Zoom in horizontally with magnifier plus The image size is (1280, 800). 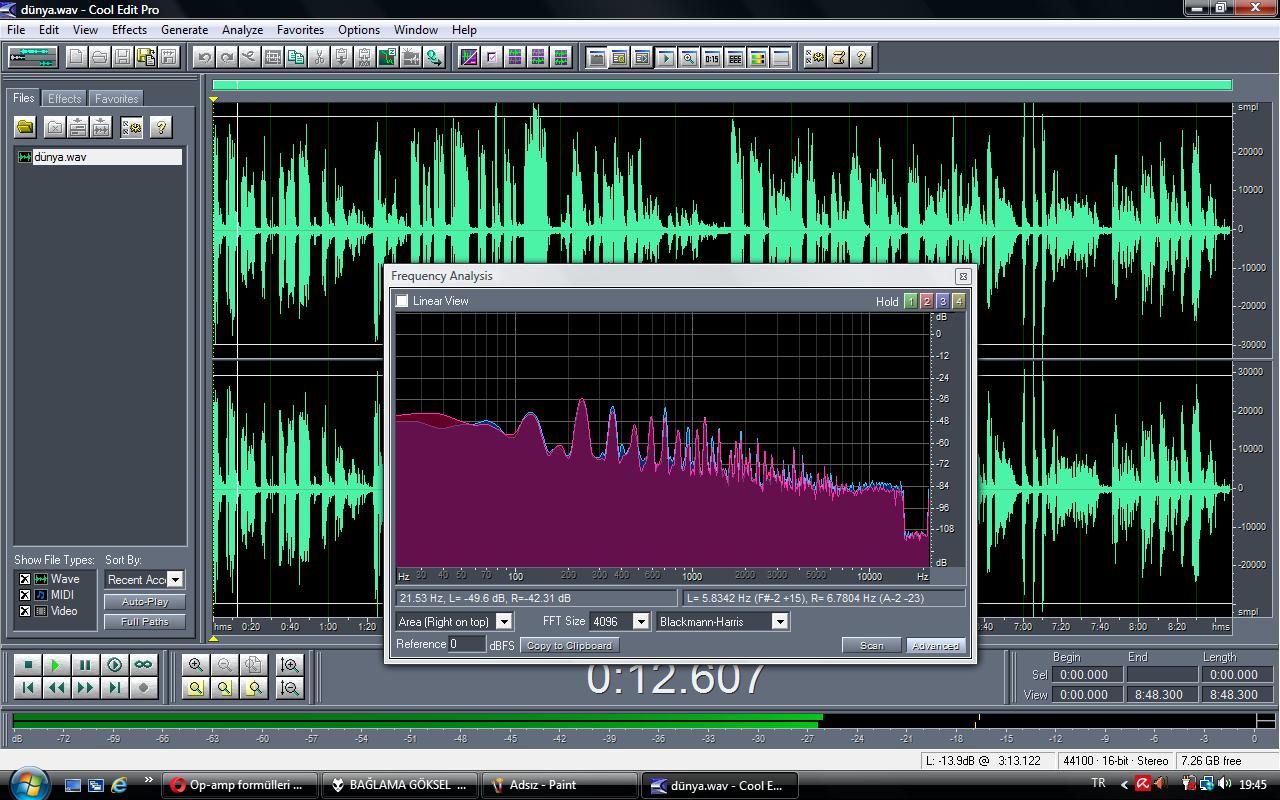[x=196, y=665]
